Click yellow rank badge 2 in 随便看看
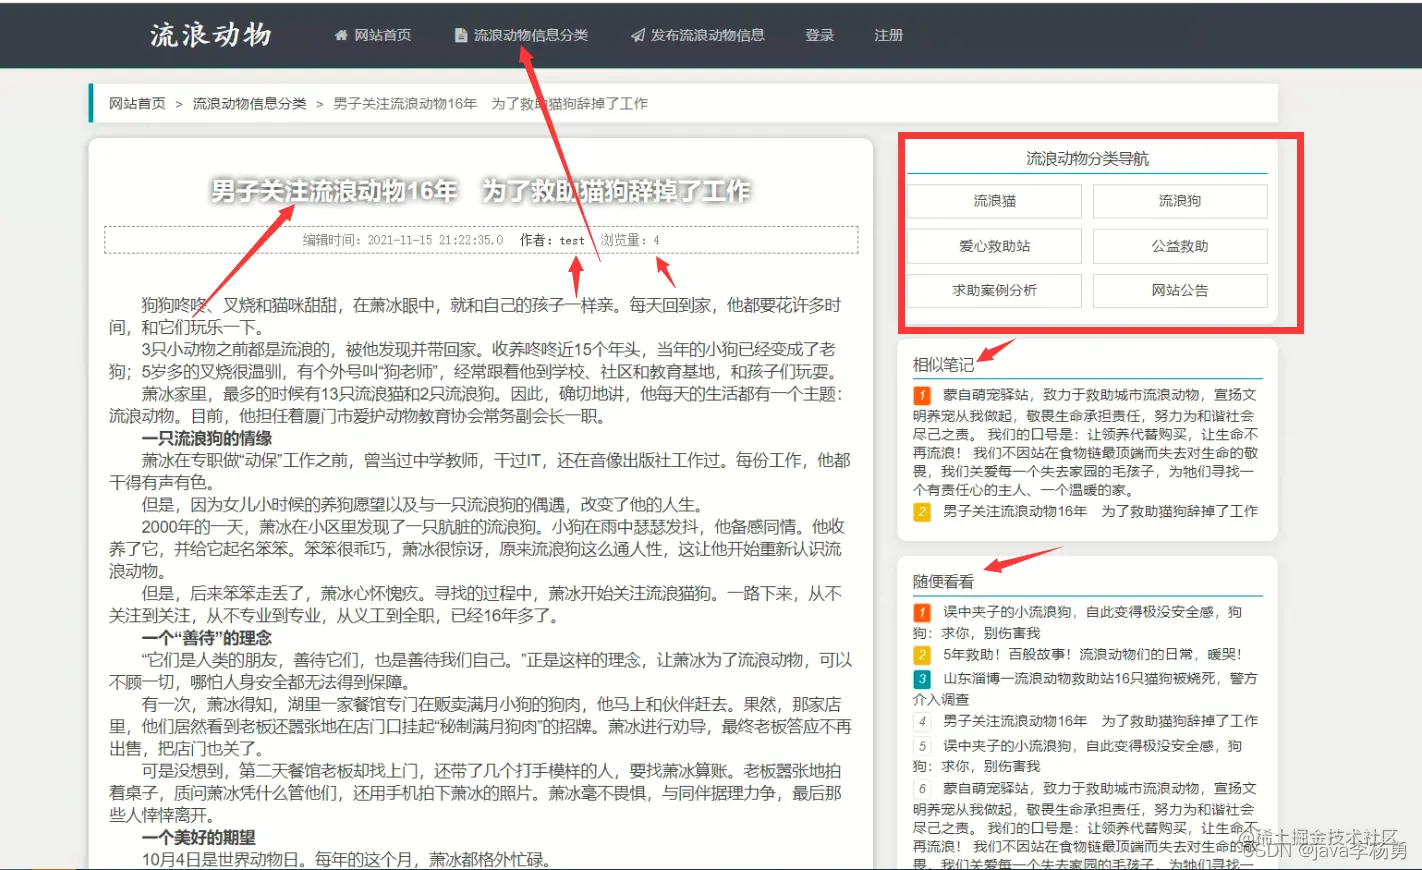This screenshot has width=1422, height=870. tap(922, 655)
